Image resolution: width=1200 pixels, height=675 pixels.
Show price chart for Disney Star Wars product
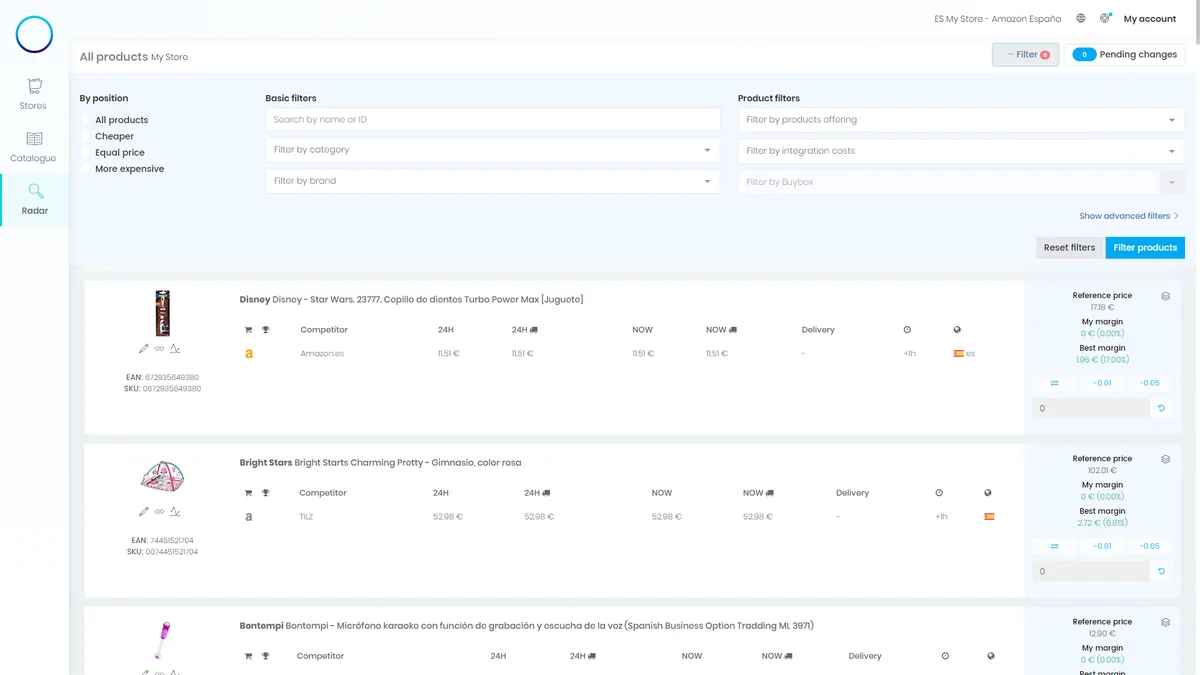click(x=175, y=349)
